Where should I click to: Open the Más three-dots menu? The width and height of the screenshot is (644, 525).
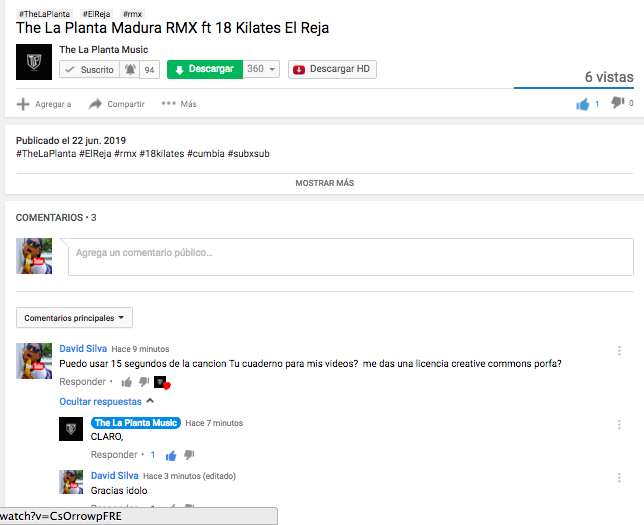tap(179, 104)
